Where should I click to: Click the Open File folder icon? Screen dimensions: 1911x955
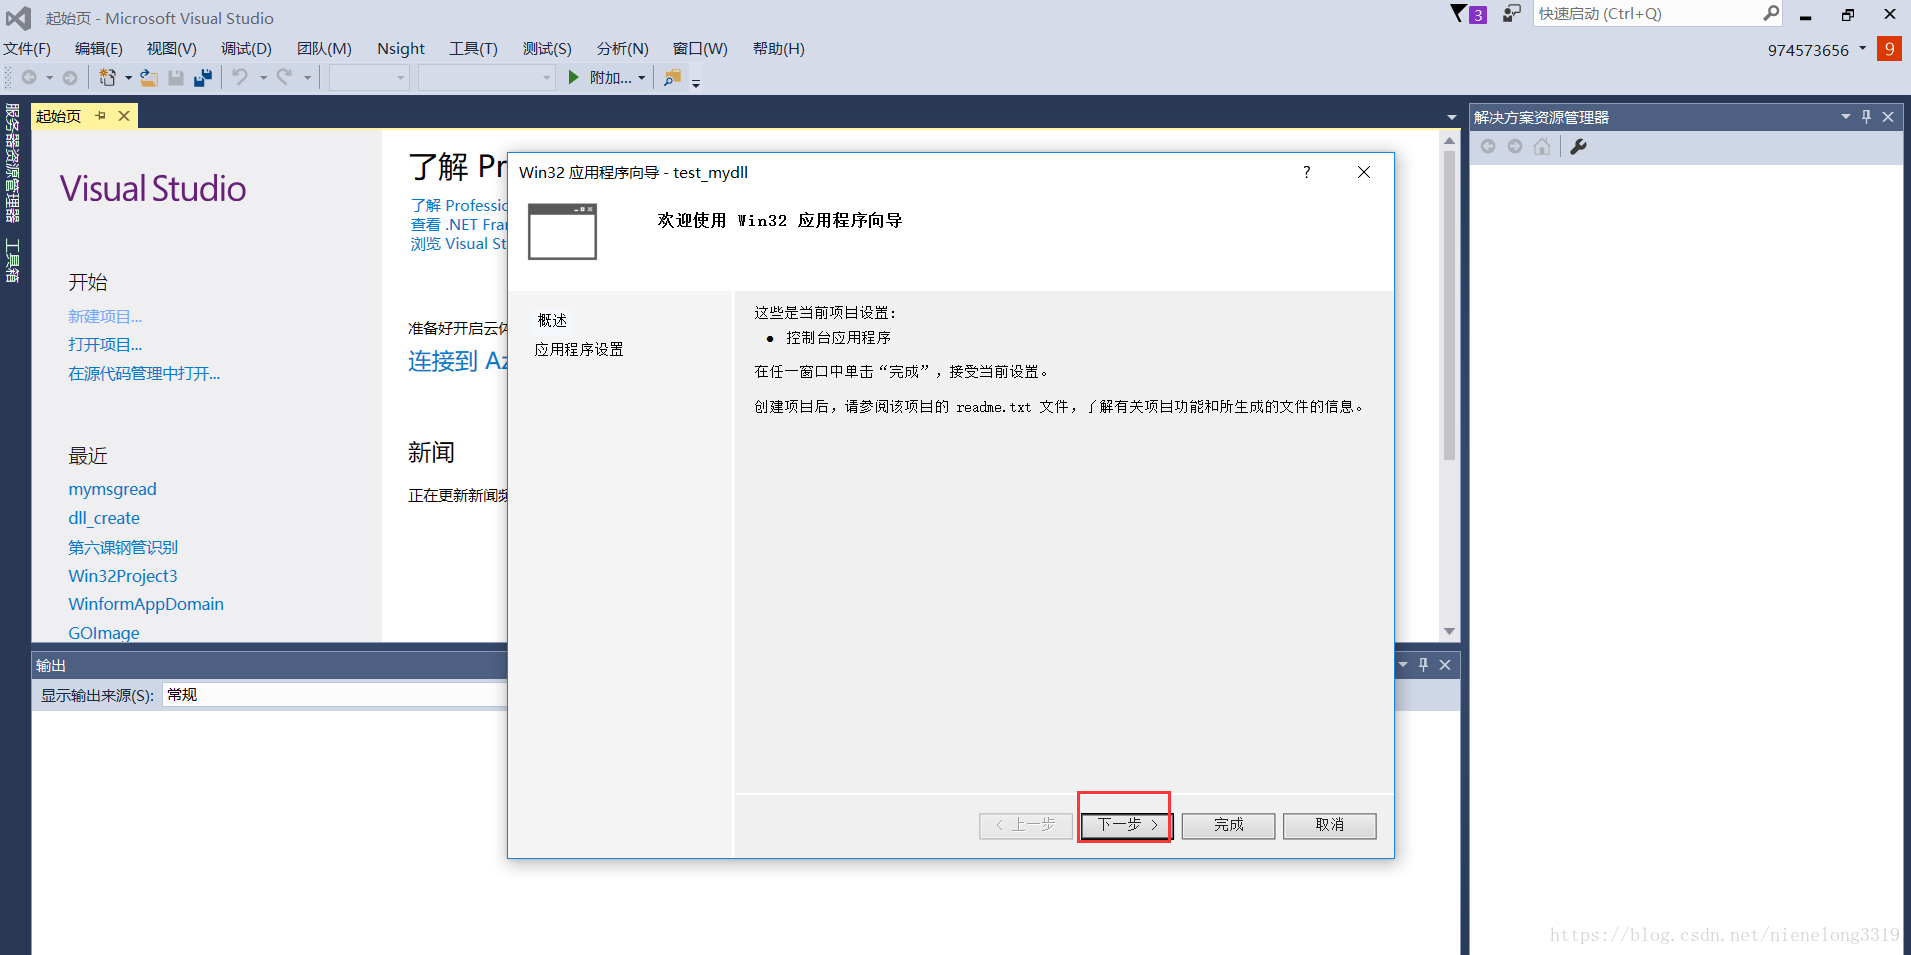click(x=149, y=77)
